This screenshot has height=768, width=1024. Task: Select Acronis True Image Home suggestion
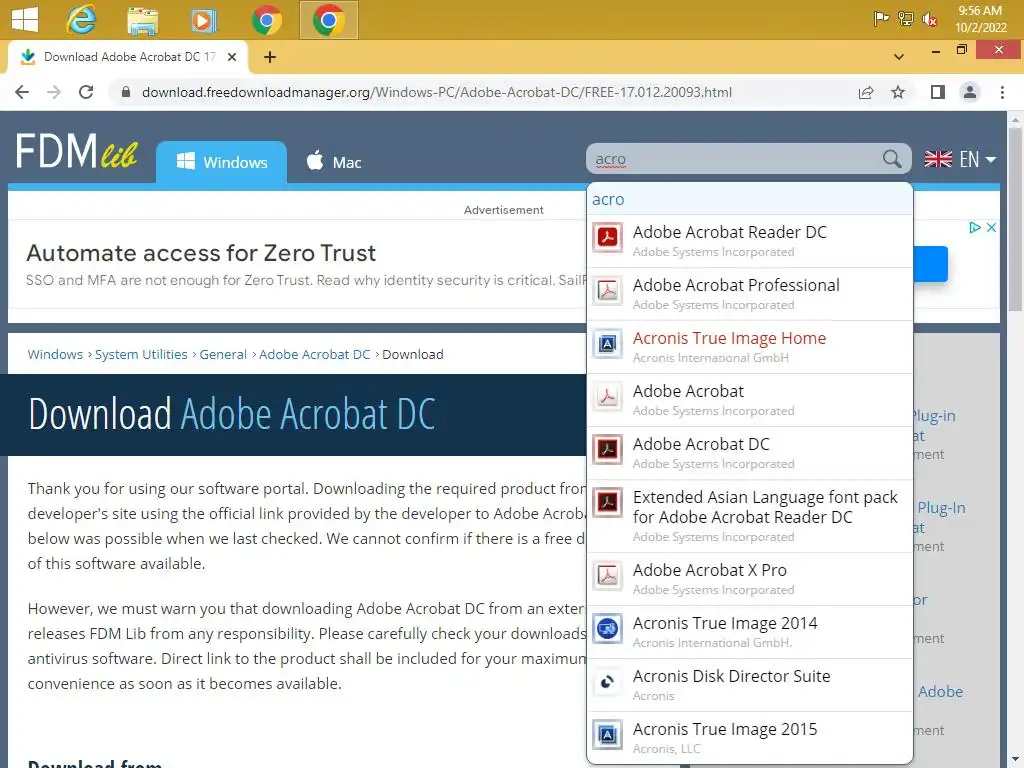[750, 347]
